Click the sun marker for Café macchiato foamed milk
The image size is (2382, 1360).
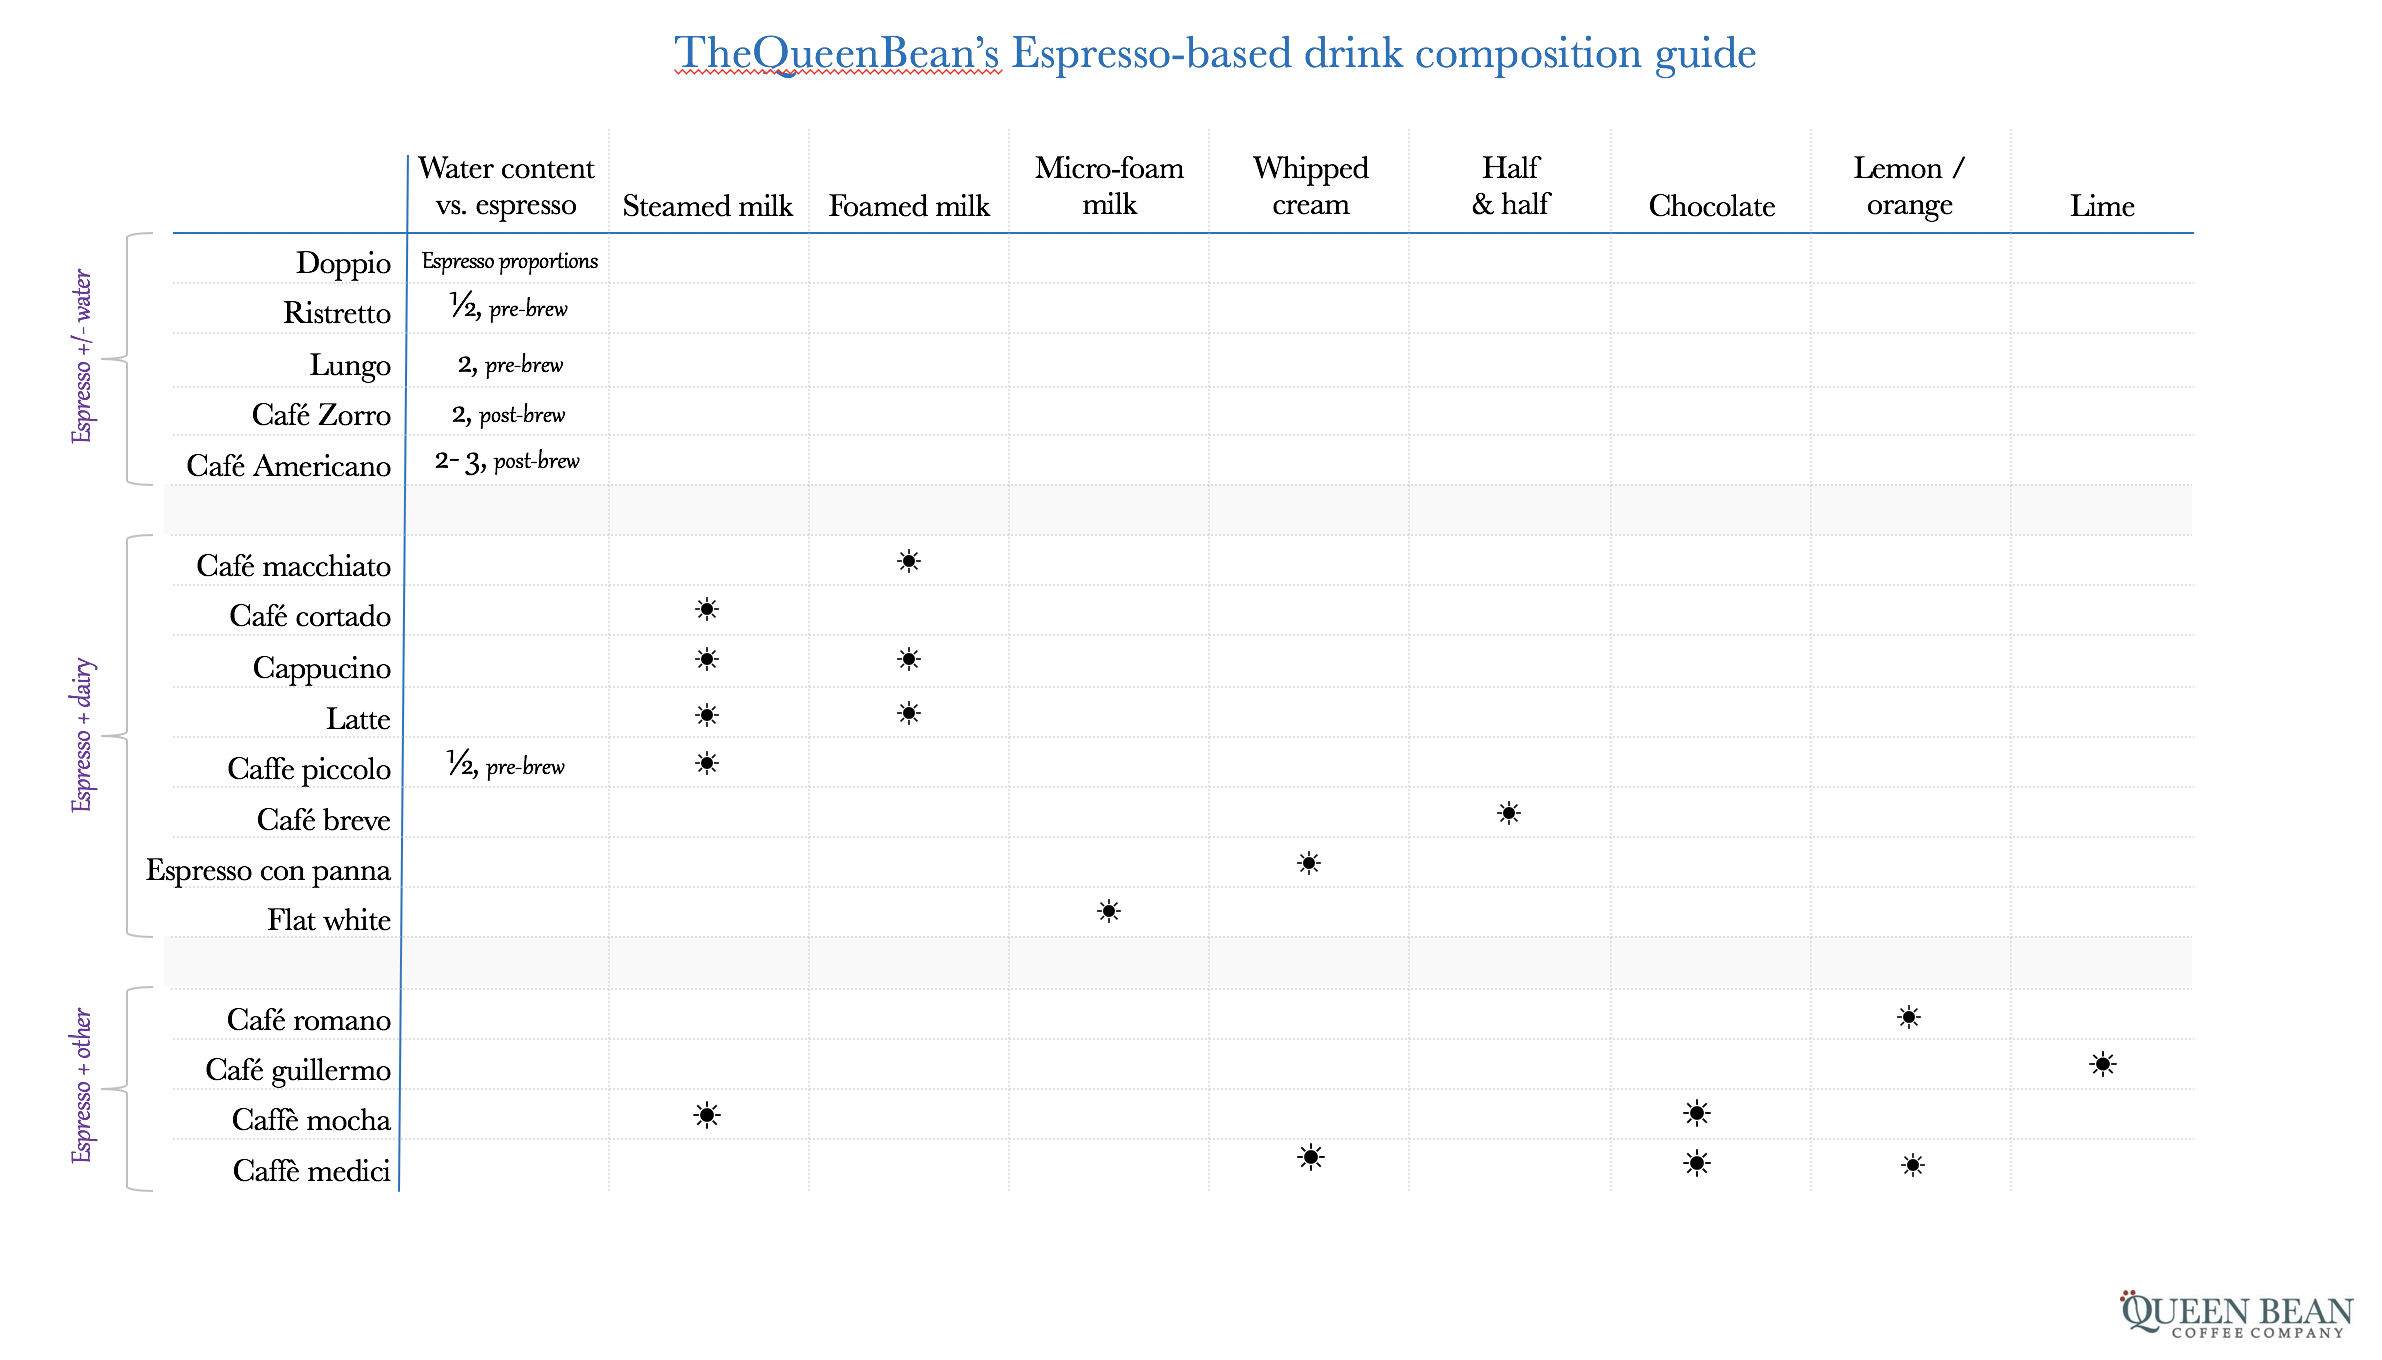click(908, 561)
